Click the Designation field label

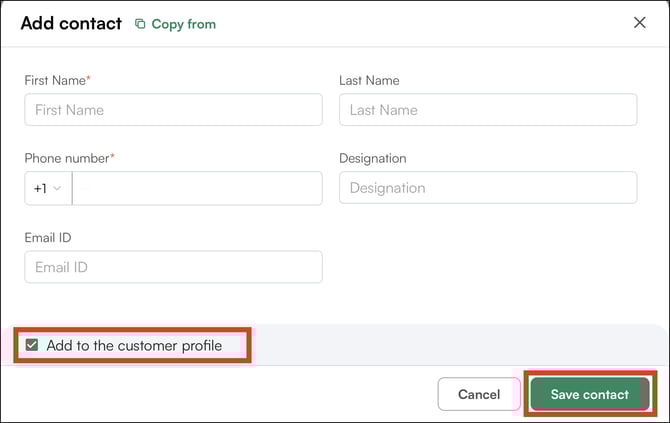click(x=372, y=158)
